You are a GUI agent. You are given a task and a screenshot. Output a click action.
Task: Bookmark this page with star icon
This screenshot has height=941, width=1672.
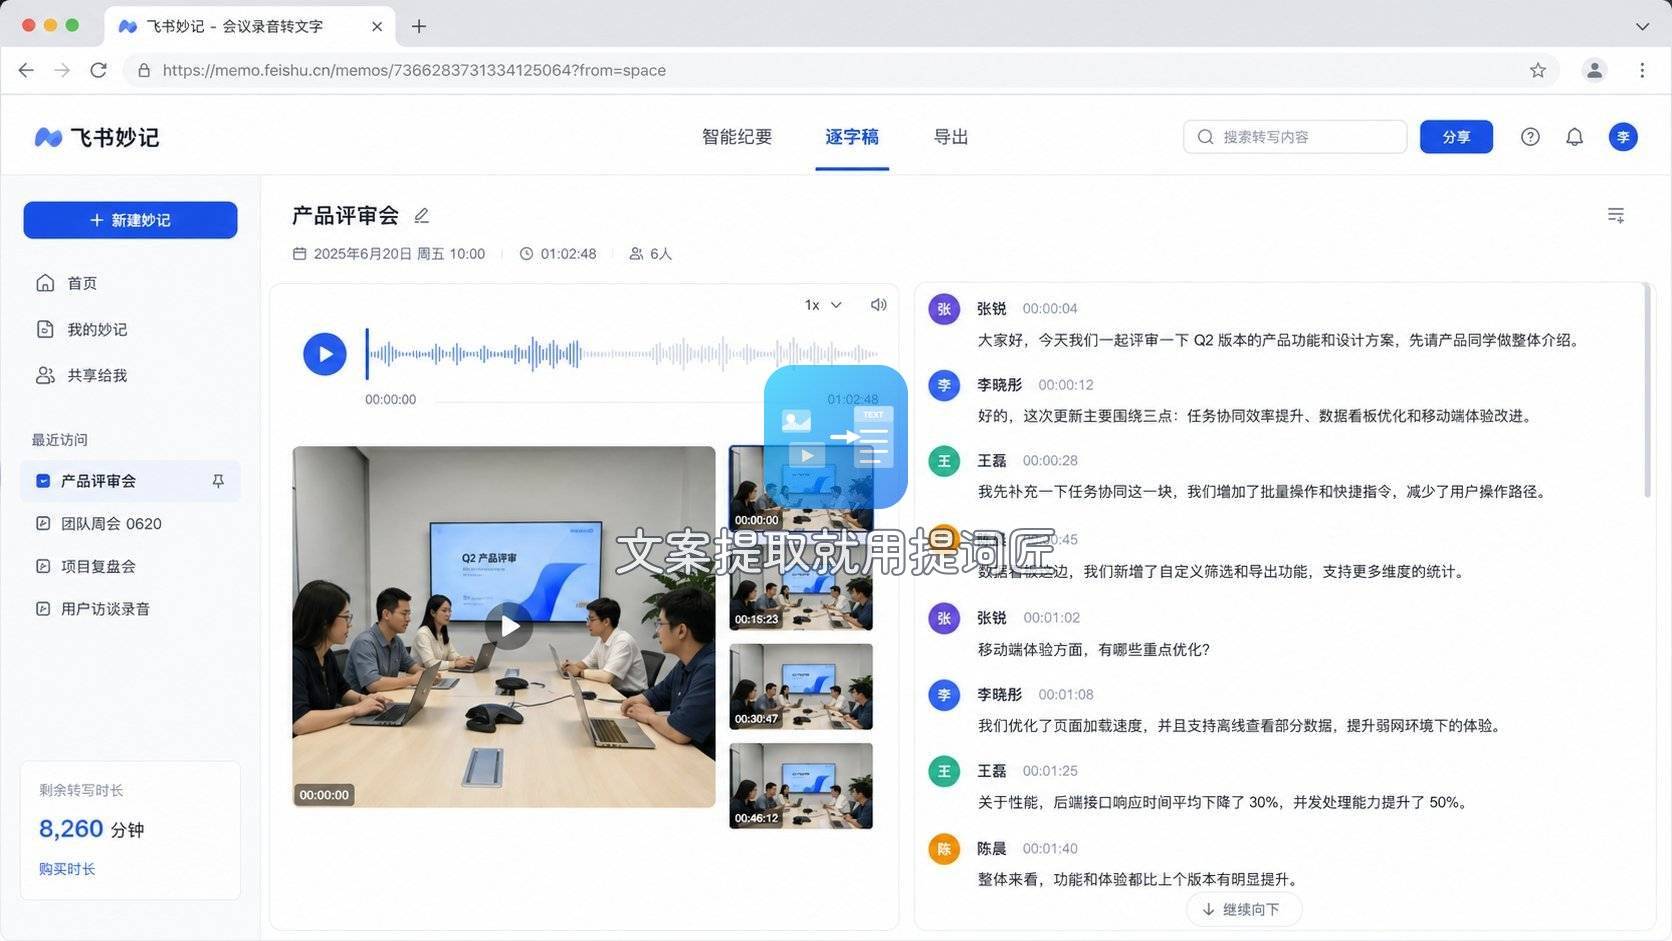point(1538,70)
